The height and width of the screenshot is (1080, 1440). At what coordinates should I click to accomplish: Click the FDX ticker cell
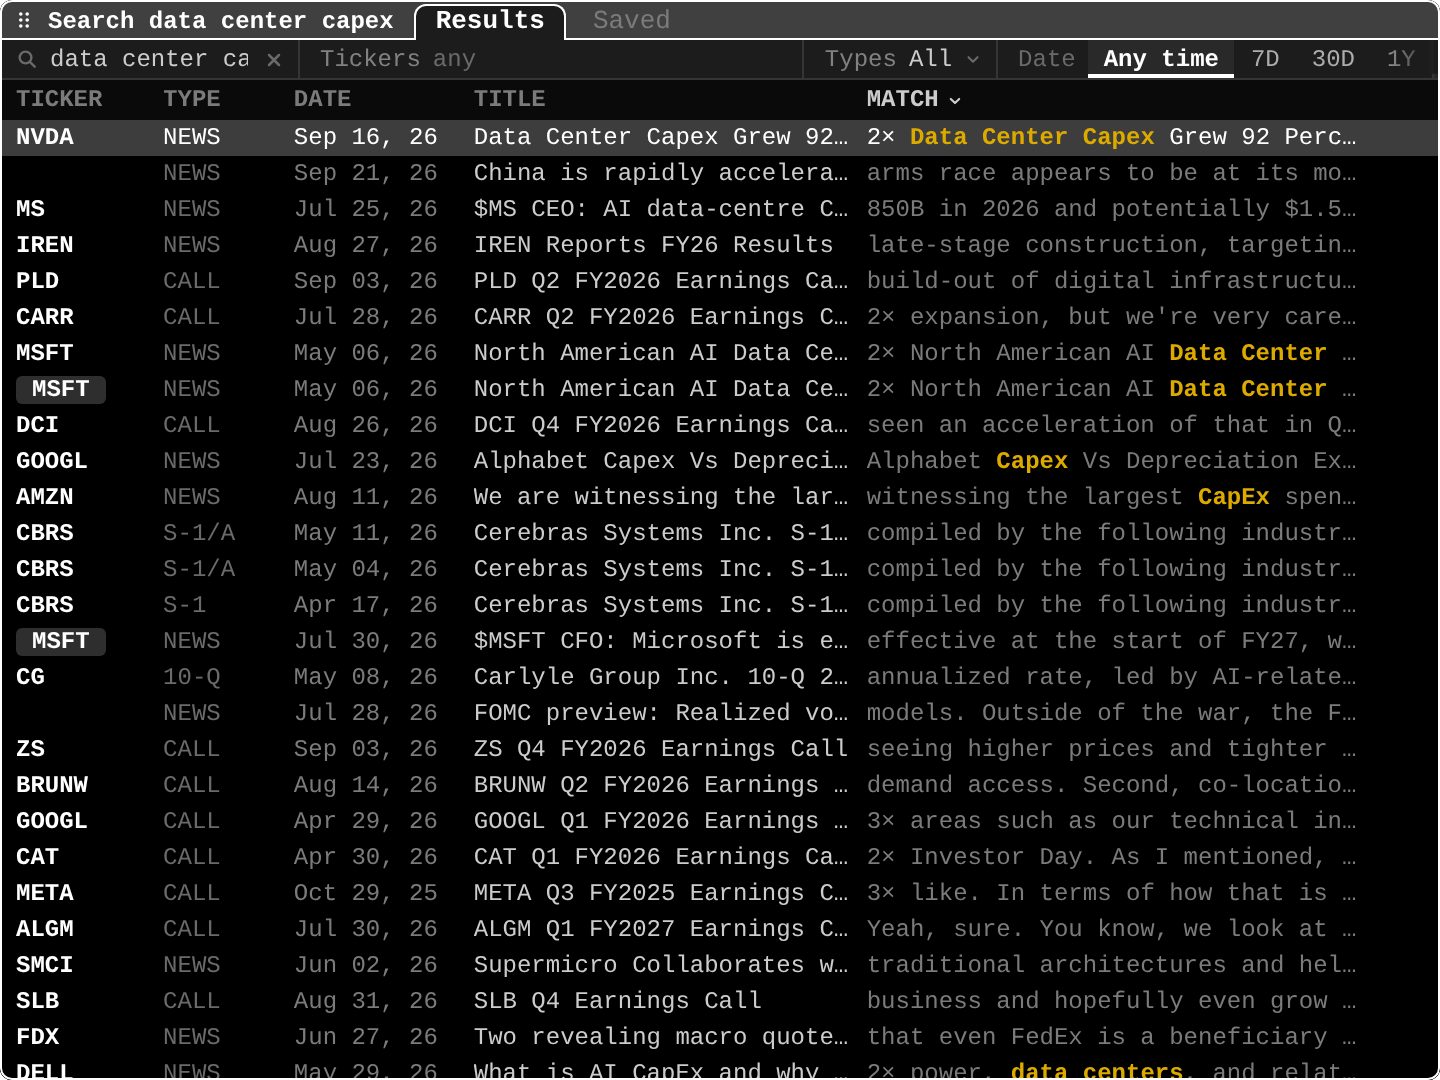click(x=37, y=1037)
